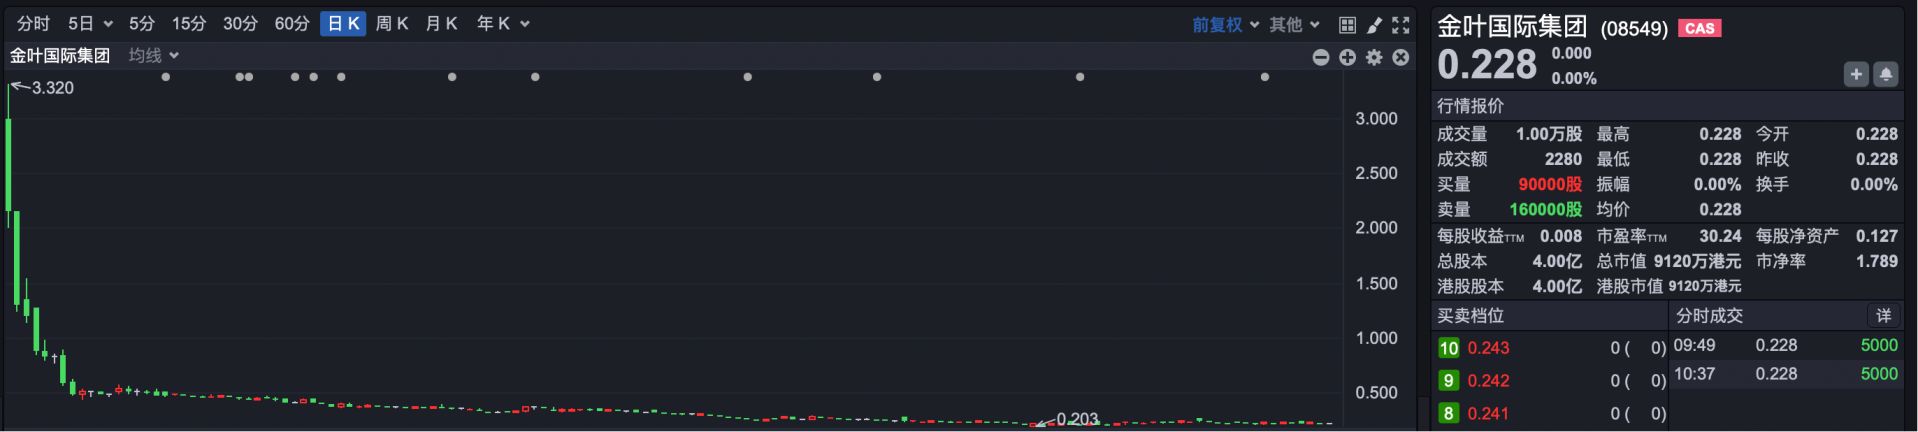1918x432 pixels.
Task: Click the 卖量 160000股 value
Action: [x=1546, y=210]
